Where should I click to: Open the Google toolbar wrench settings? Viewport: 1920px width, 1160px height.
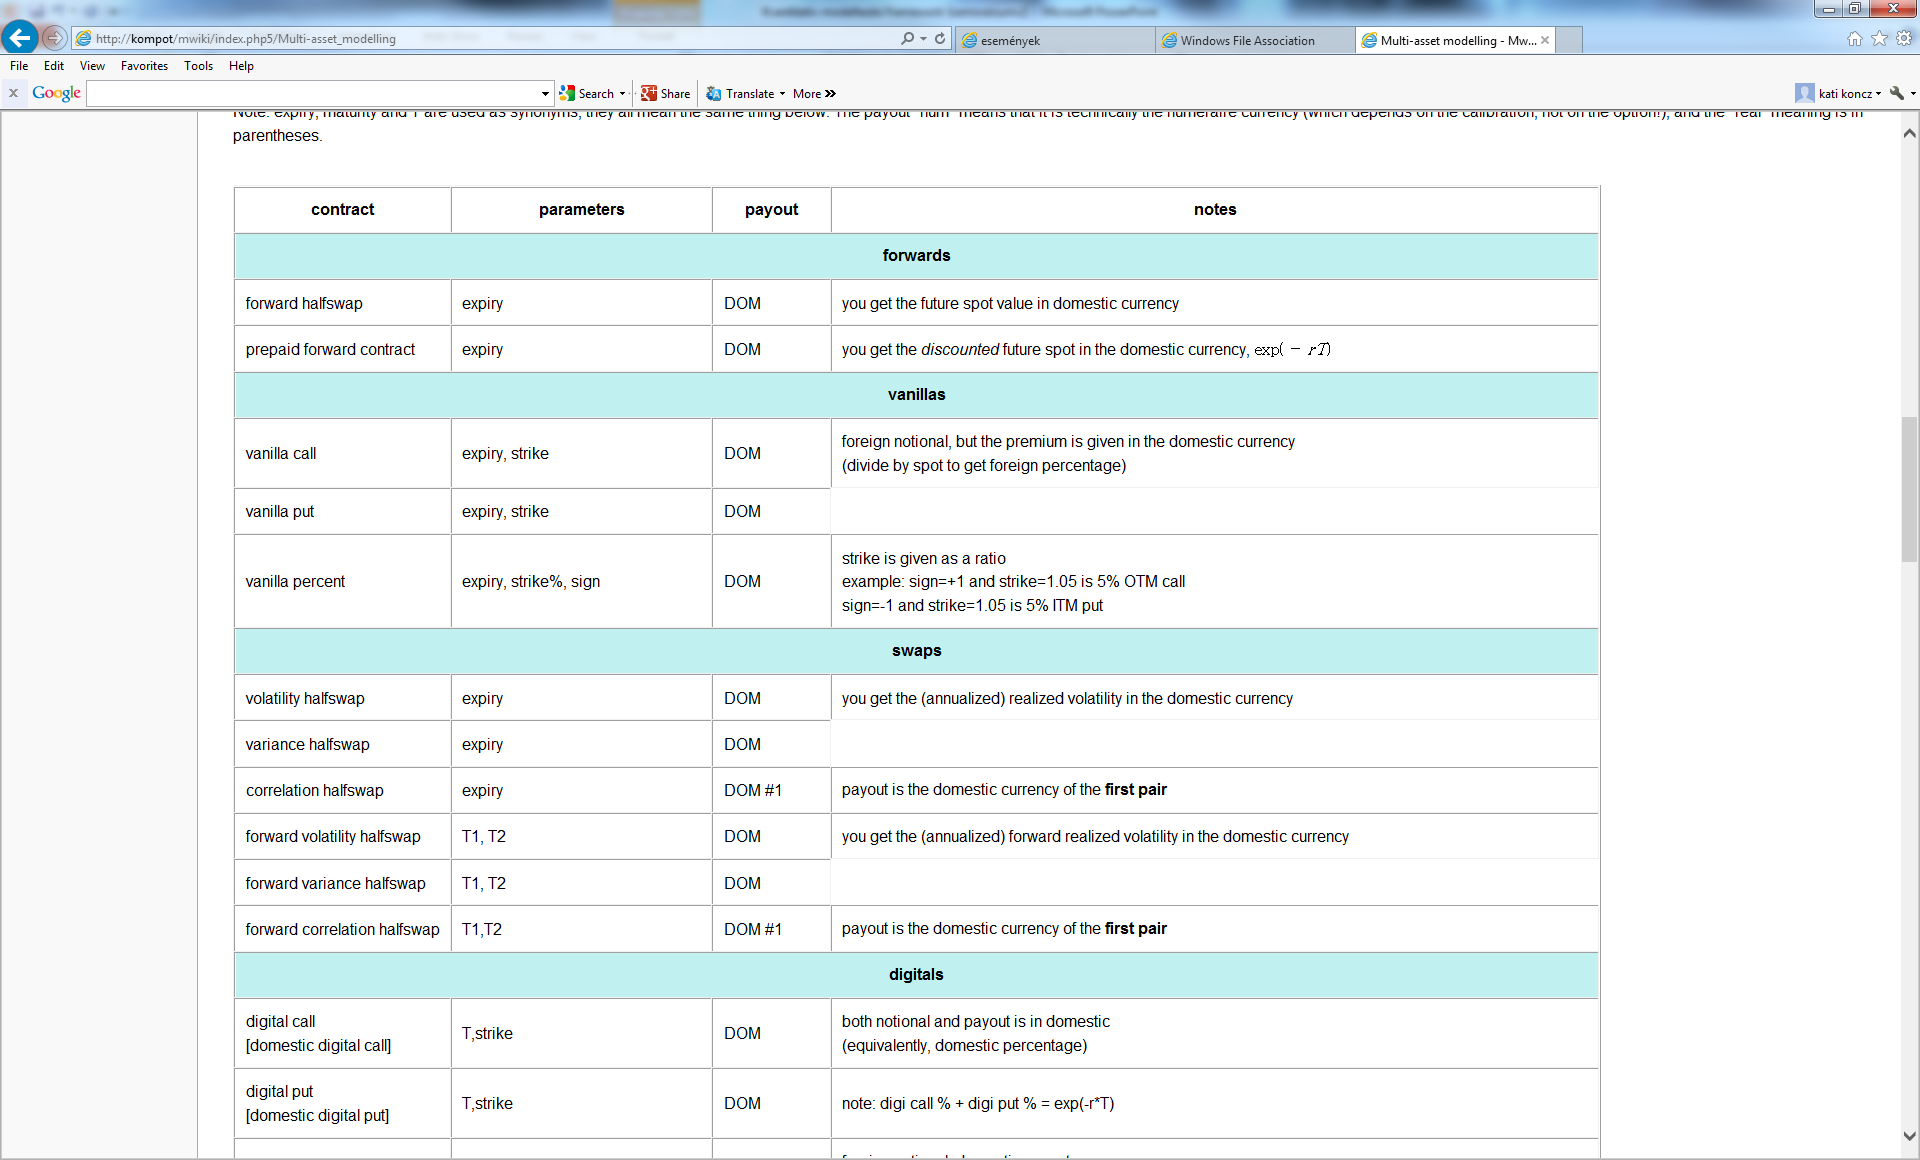(1897, 93)
